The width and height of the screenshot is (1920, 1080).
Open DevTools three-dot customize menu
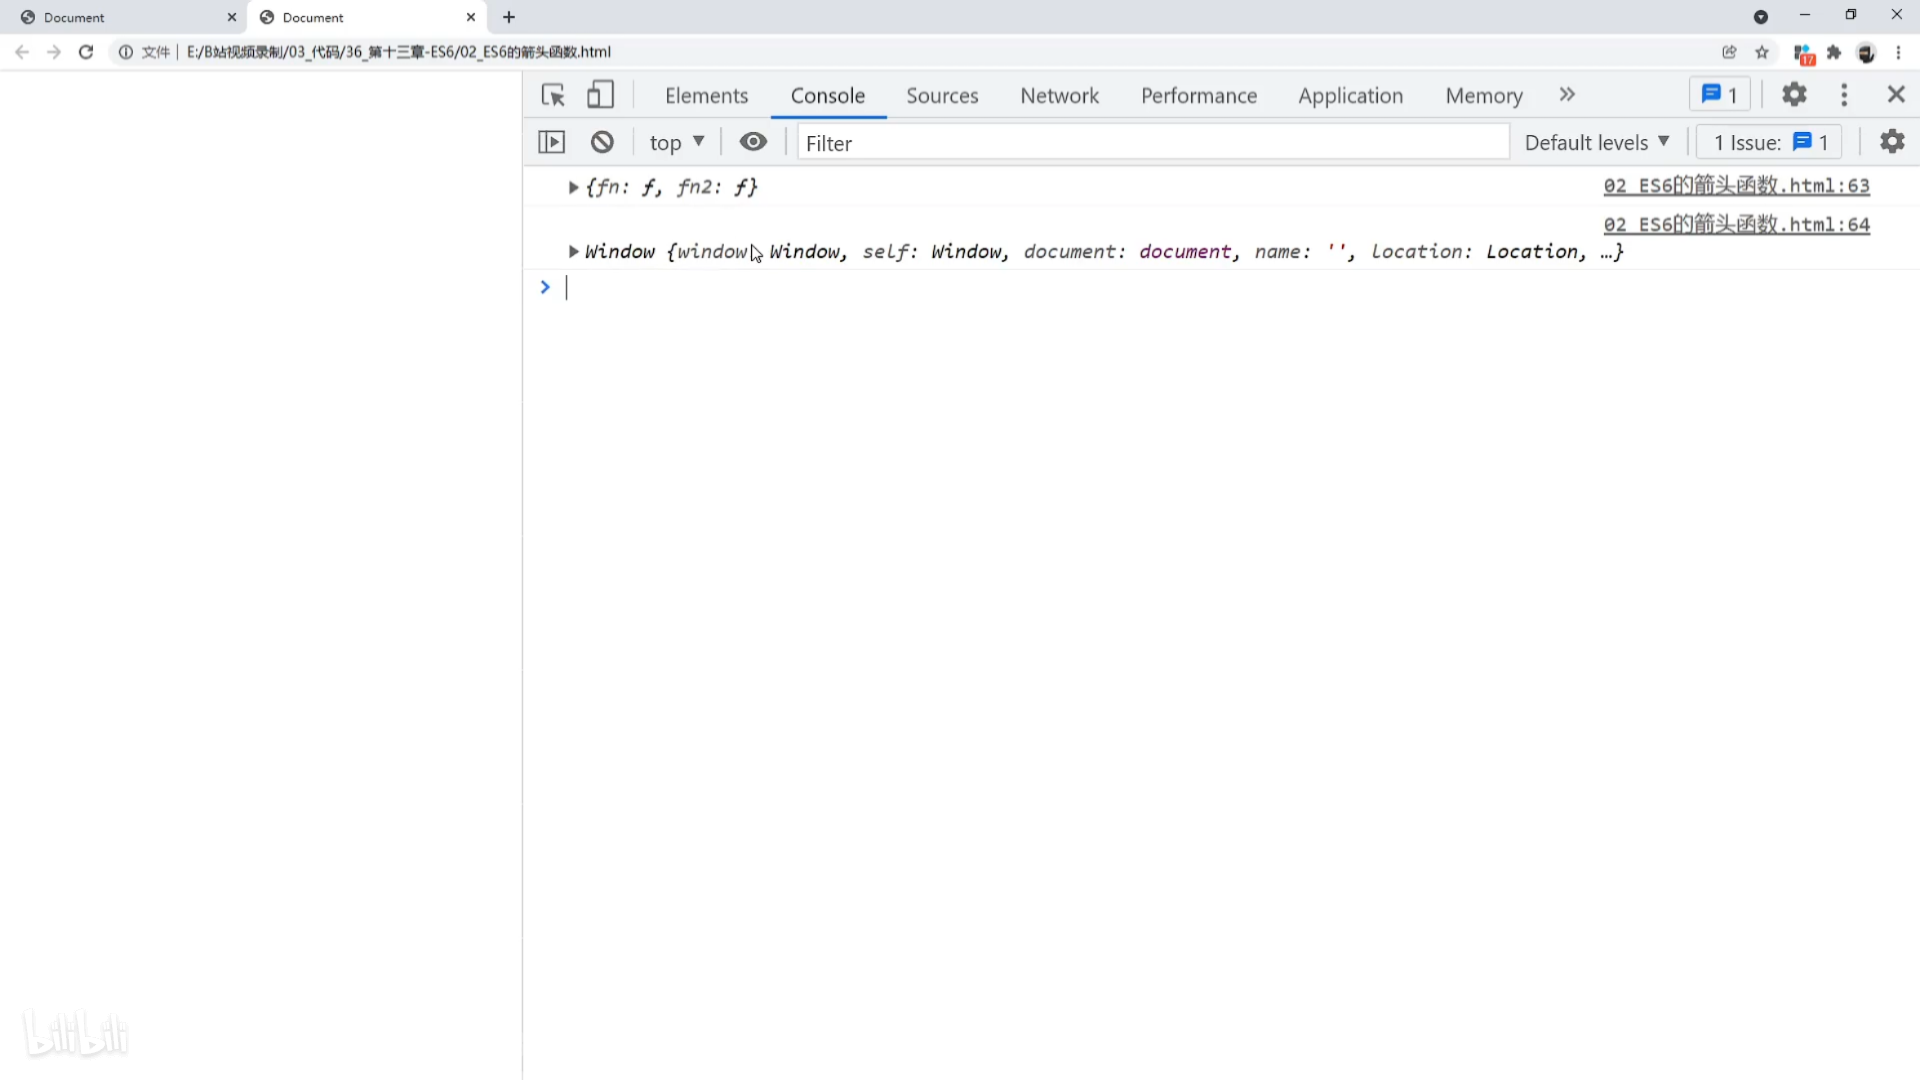(1844, 95)
